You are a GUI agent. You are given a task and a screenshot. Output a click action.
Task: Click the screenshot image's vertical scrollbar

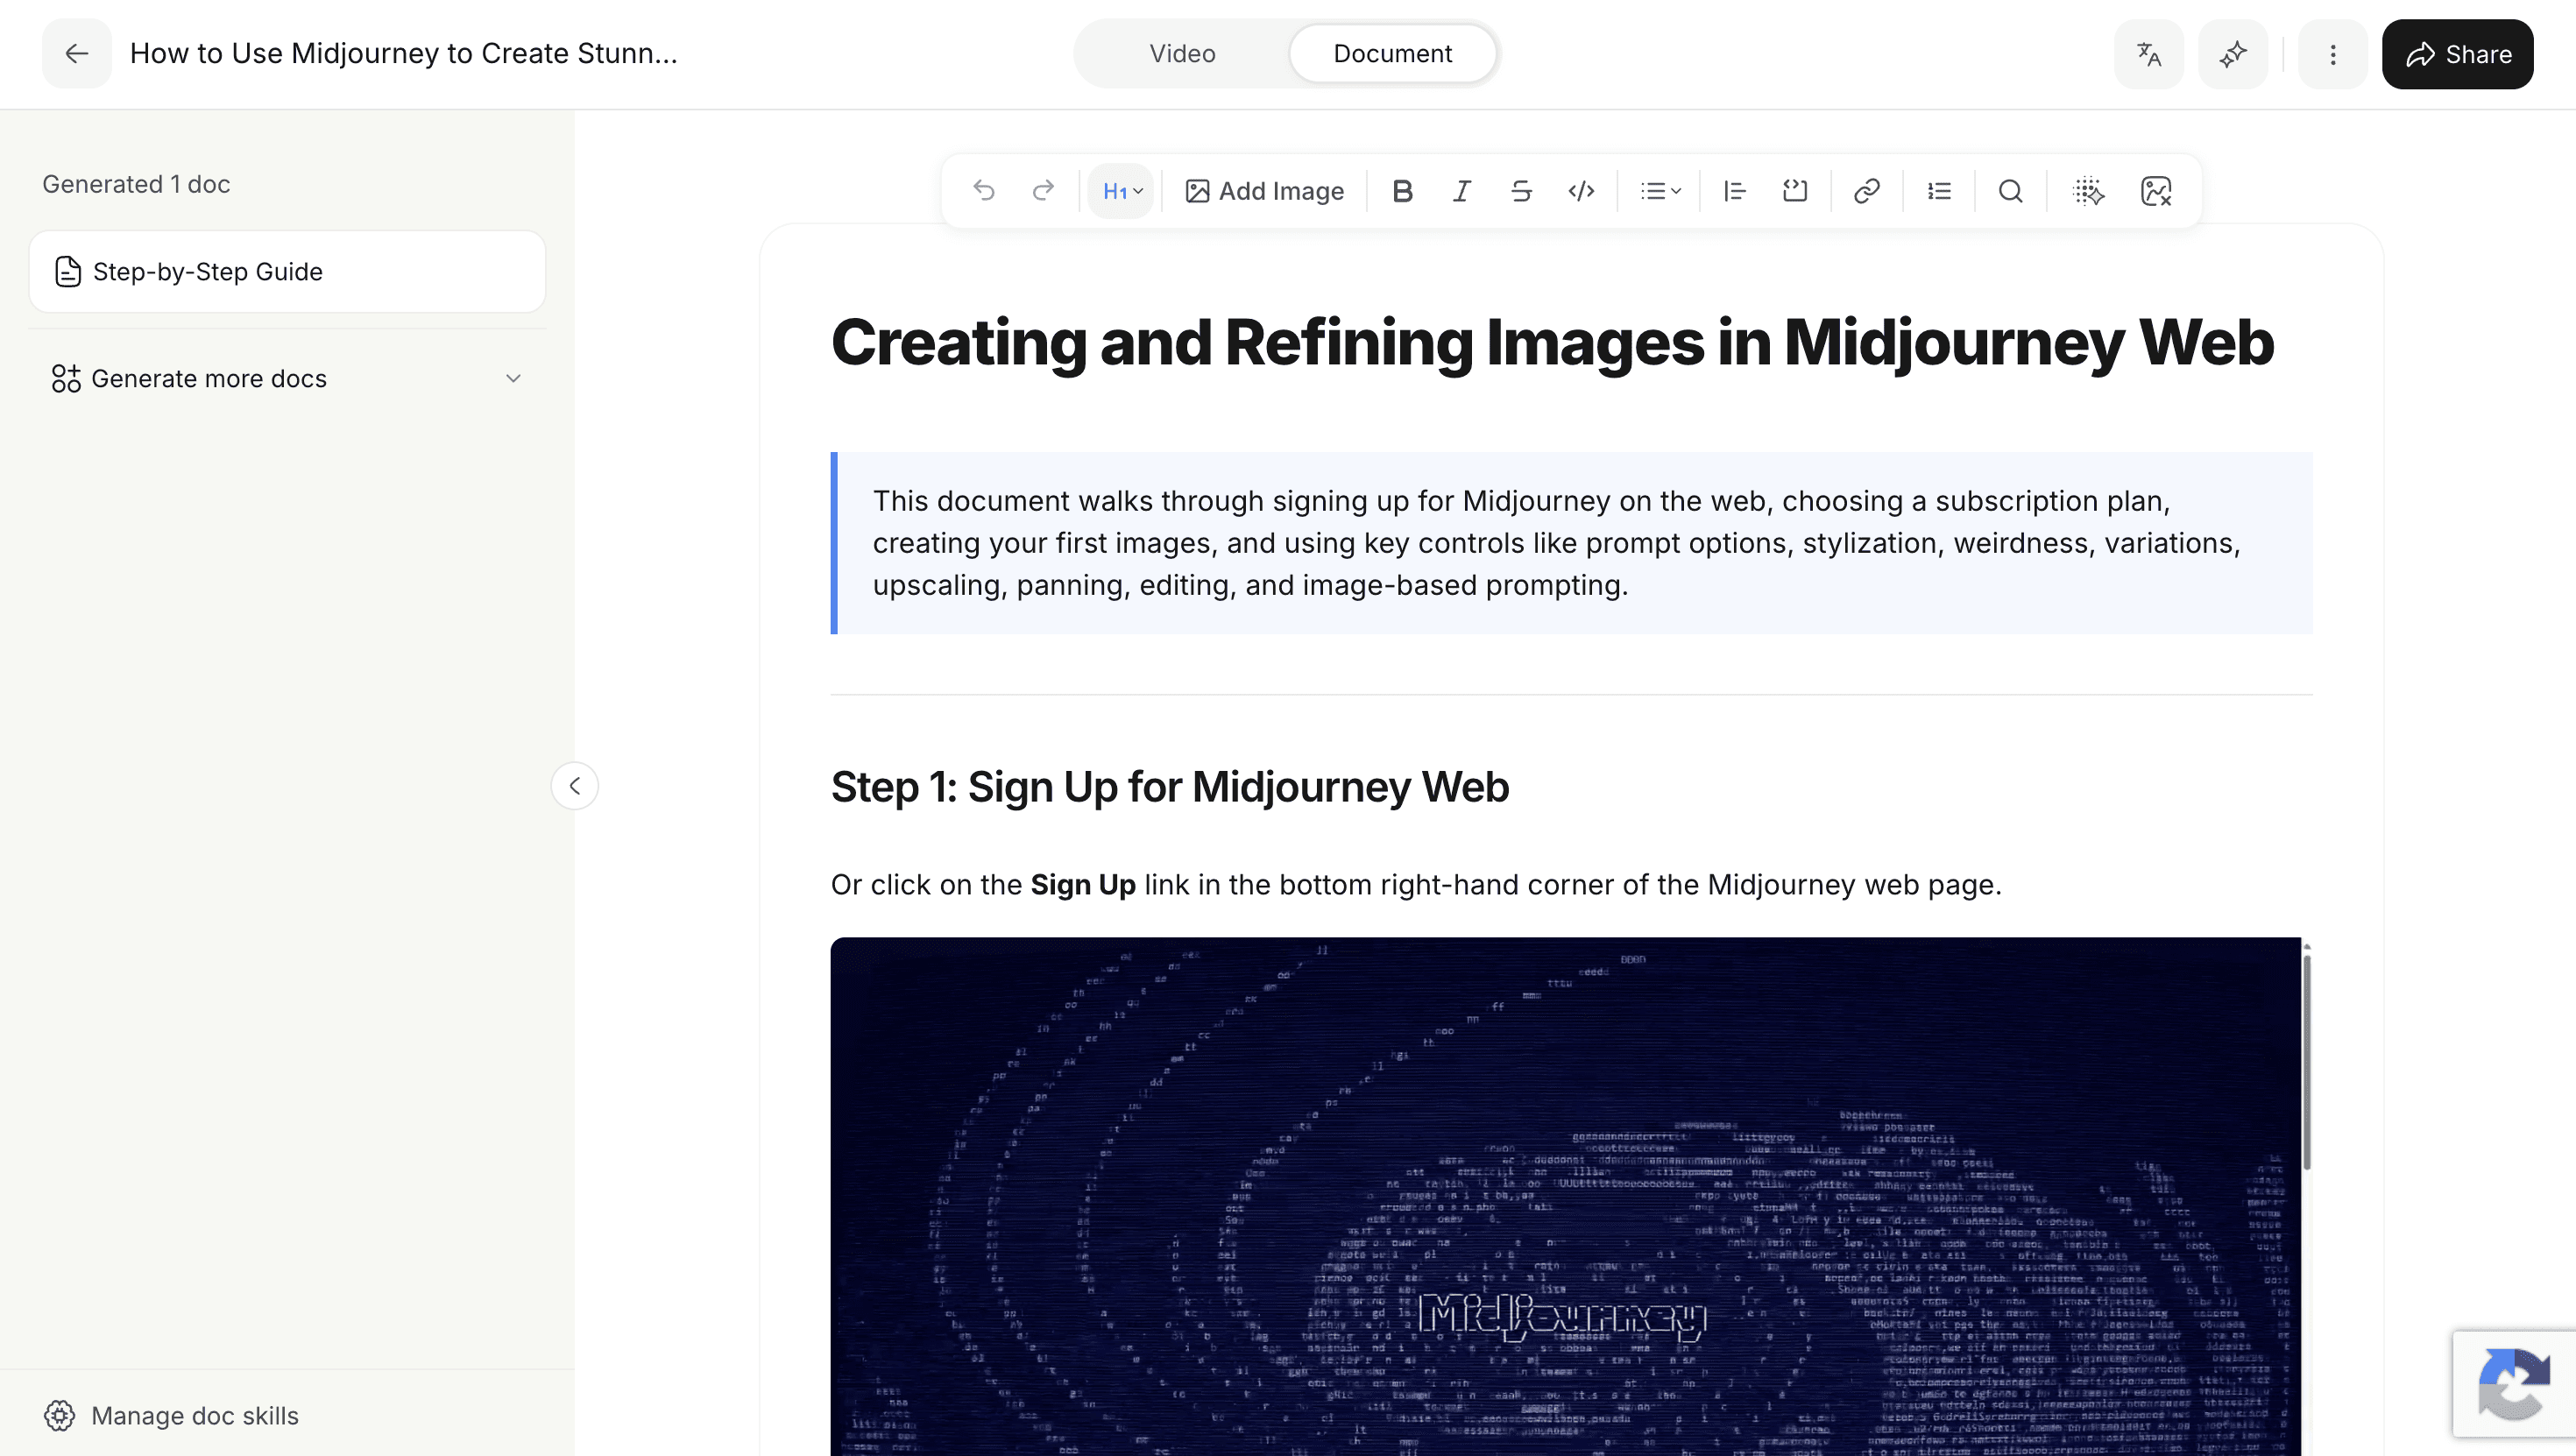[2307, 1060]
